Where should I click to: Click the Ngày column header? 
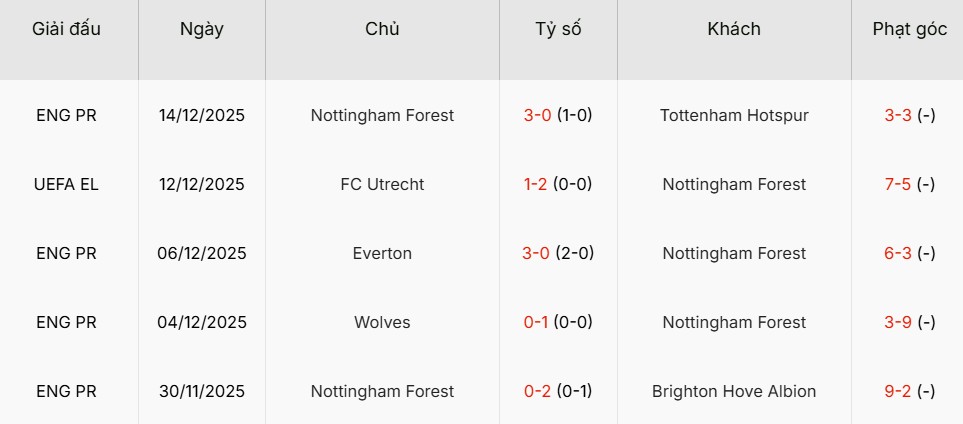point(201,29)
